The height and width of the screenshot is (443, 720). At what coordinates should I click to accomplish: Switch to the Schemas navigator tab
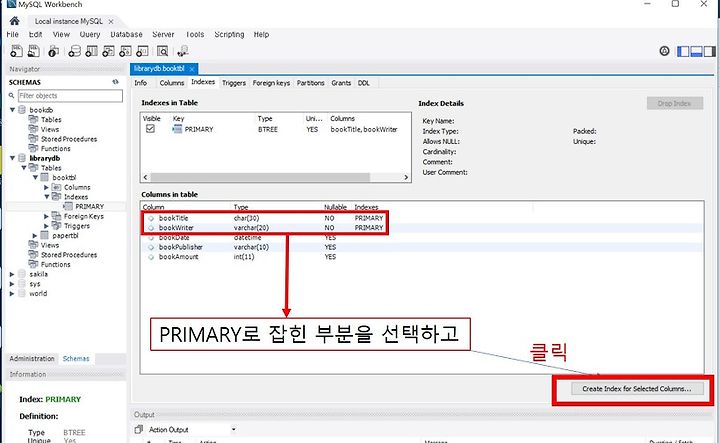[x=76, y=359]
